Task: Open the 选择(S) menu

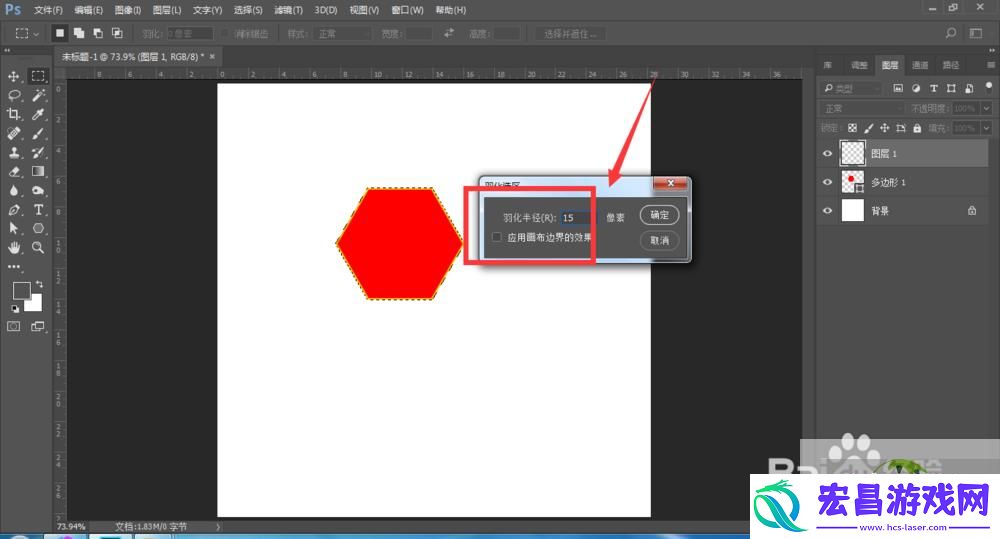Action: [x=247, y=10]
